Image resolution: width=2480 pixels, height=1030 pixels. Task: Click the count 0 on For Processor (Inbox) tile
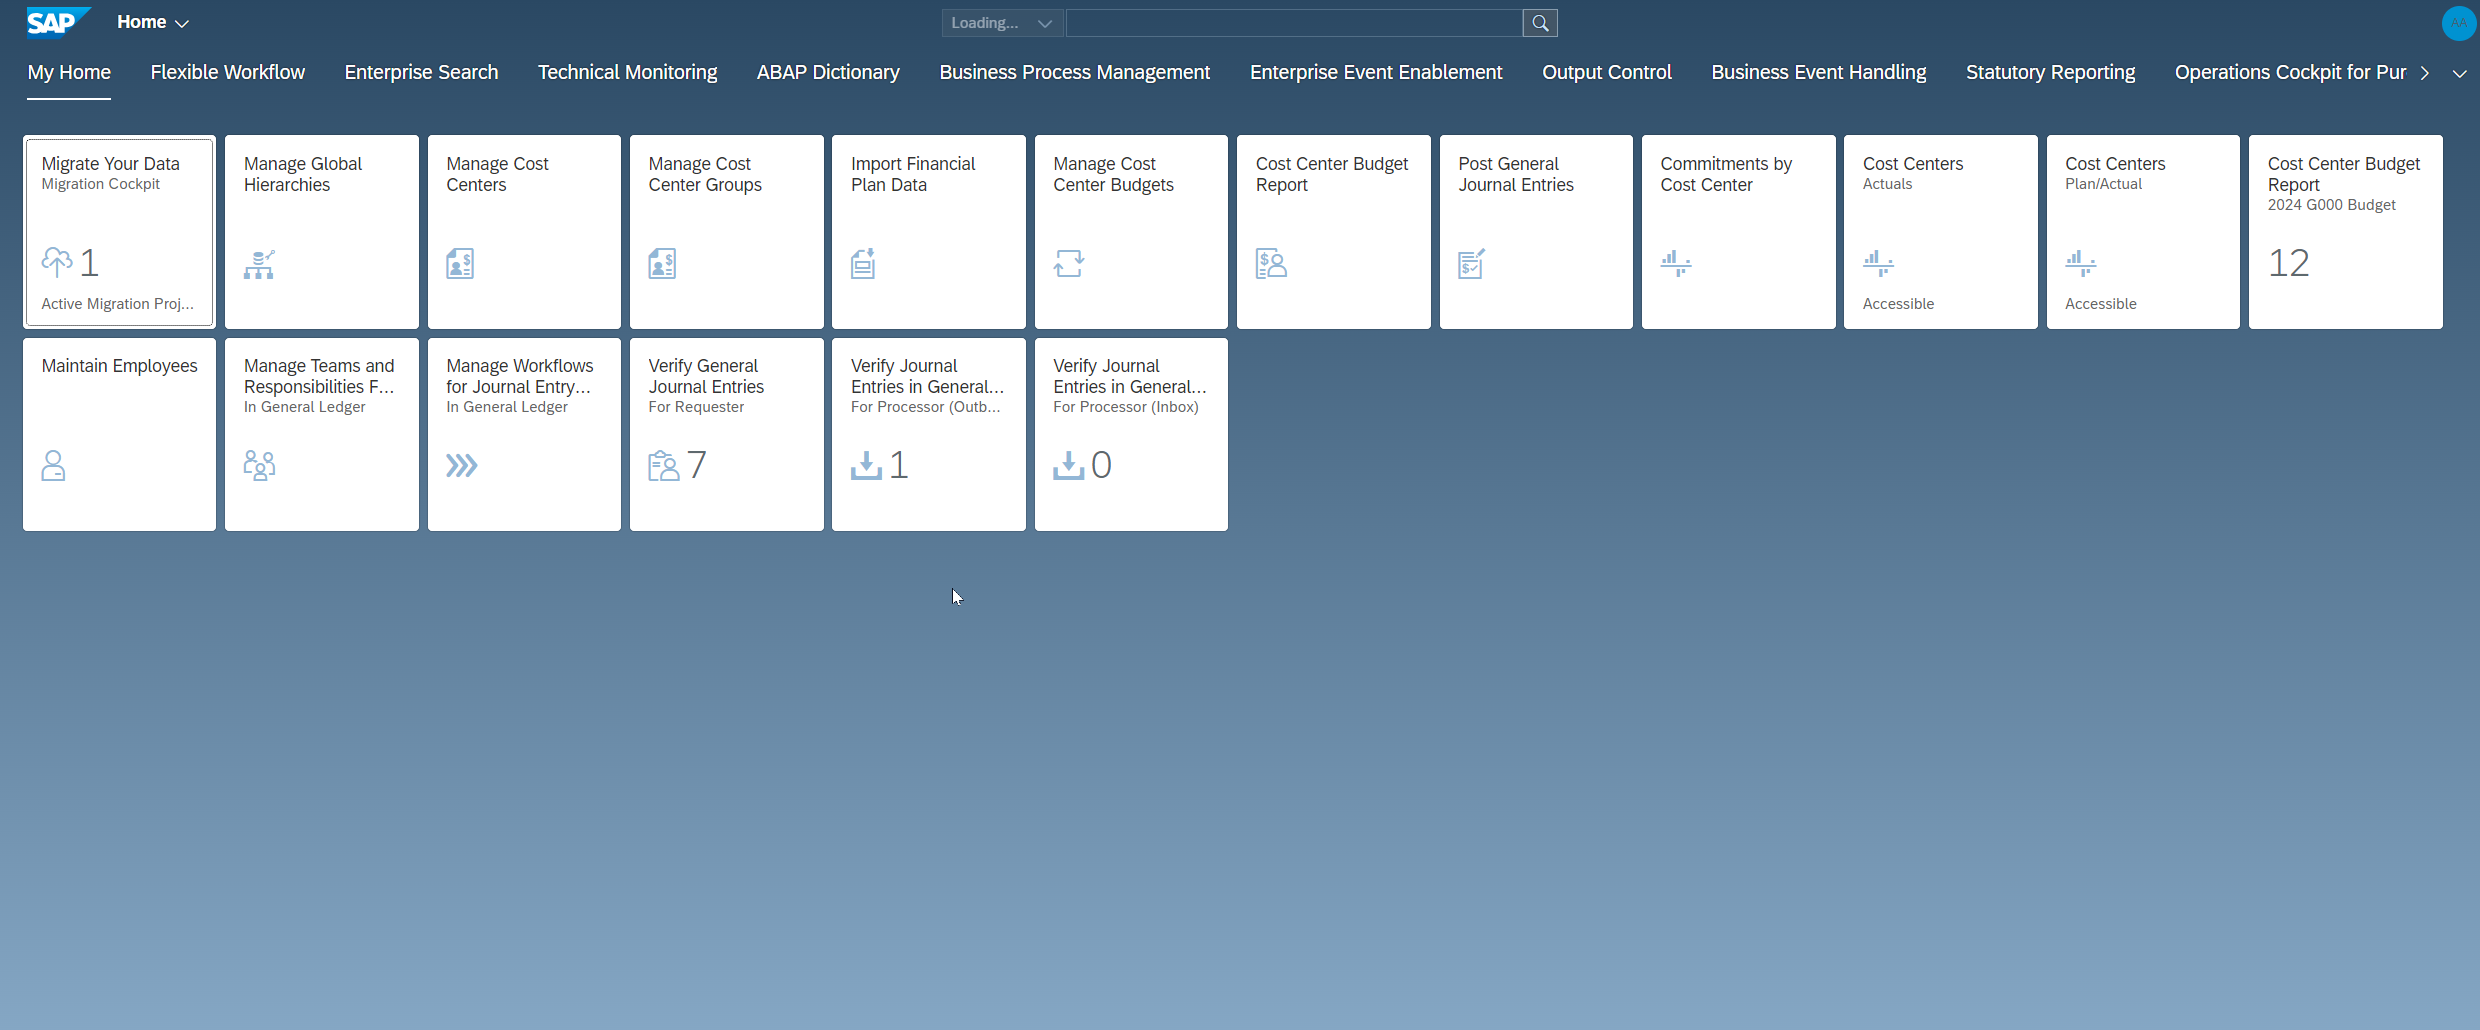(x=1102, y=465)
